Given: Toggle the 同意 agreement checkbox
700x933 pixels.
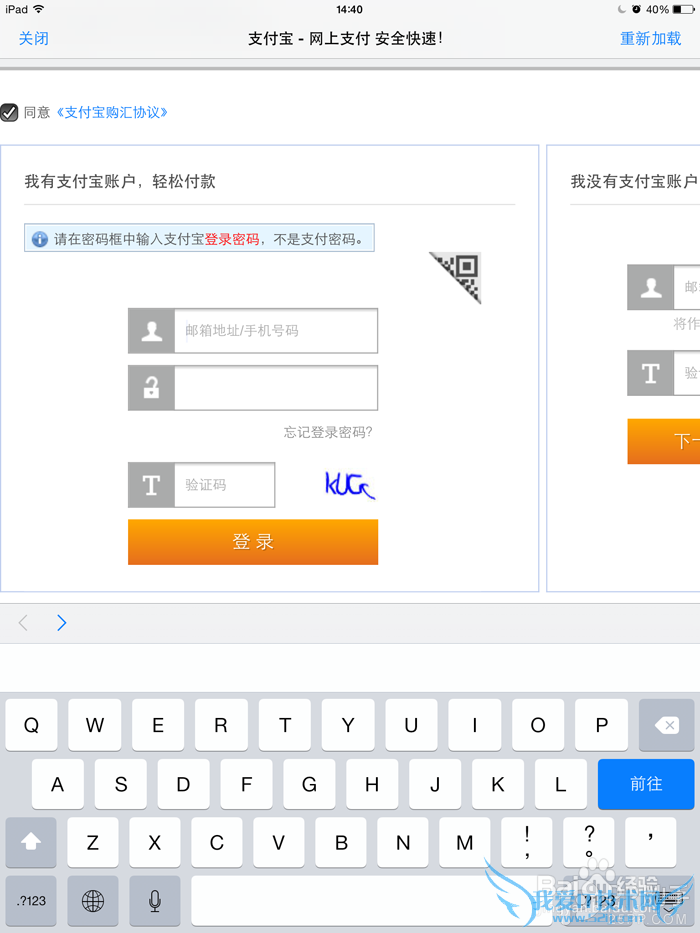Looking at the screenshot, I should tap(9, 112).
